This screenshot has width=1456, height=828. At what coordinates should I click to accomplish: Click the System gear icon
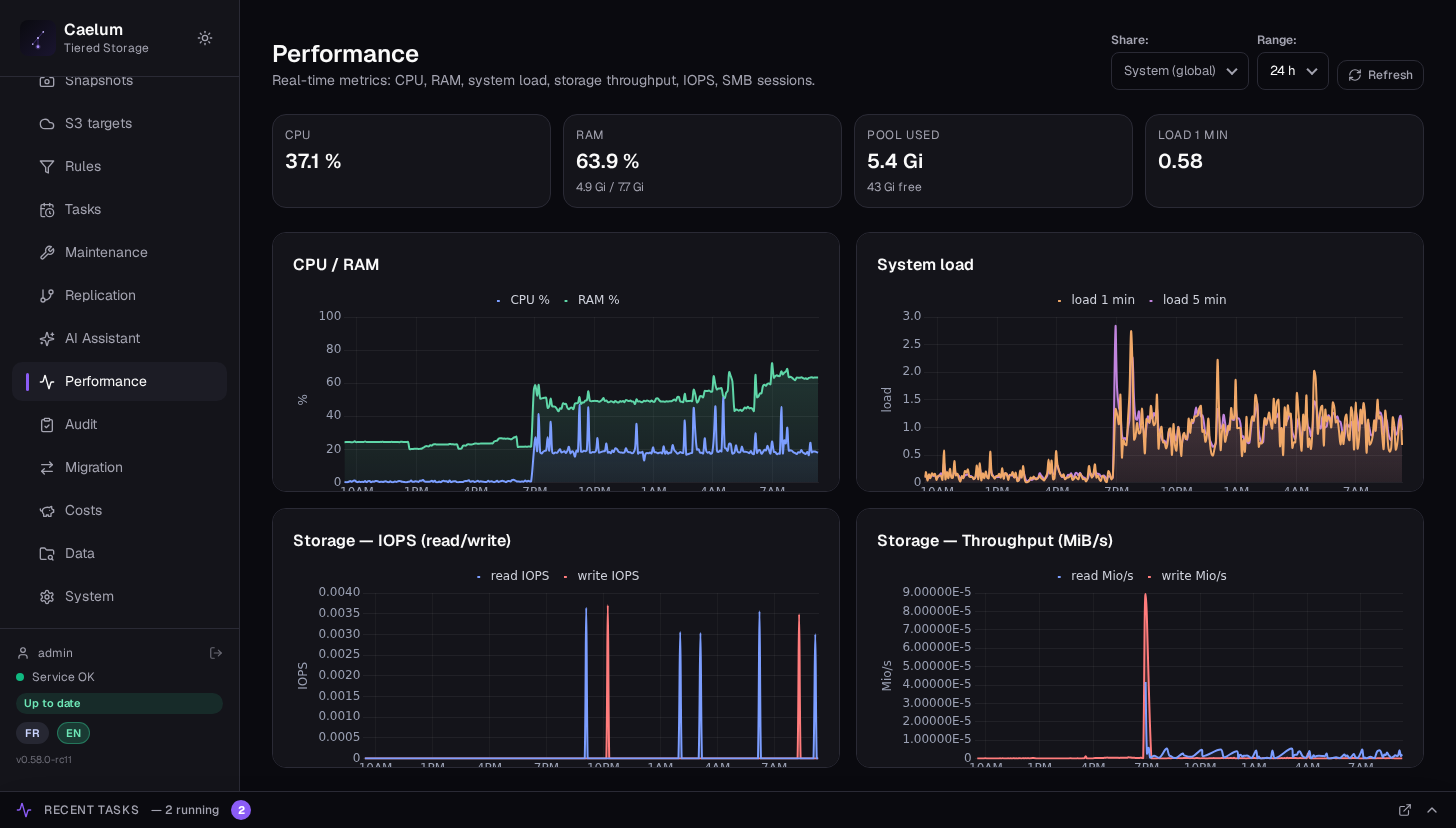point(47,596)
